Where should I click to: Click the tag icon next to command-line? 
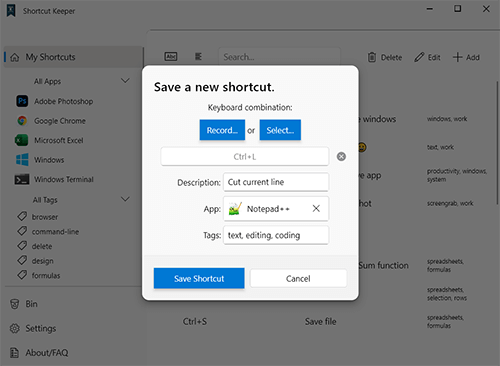(x=22, y=231)
